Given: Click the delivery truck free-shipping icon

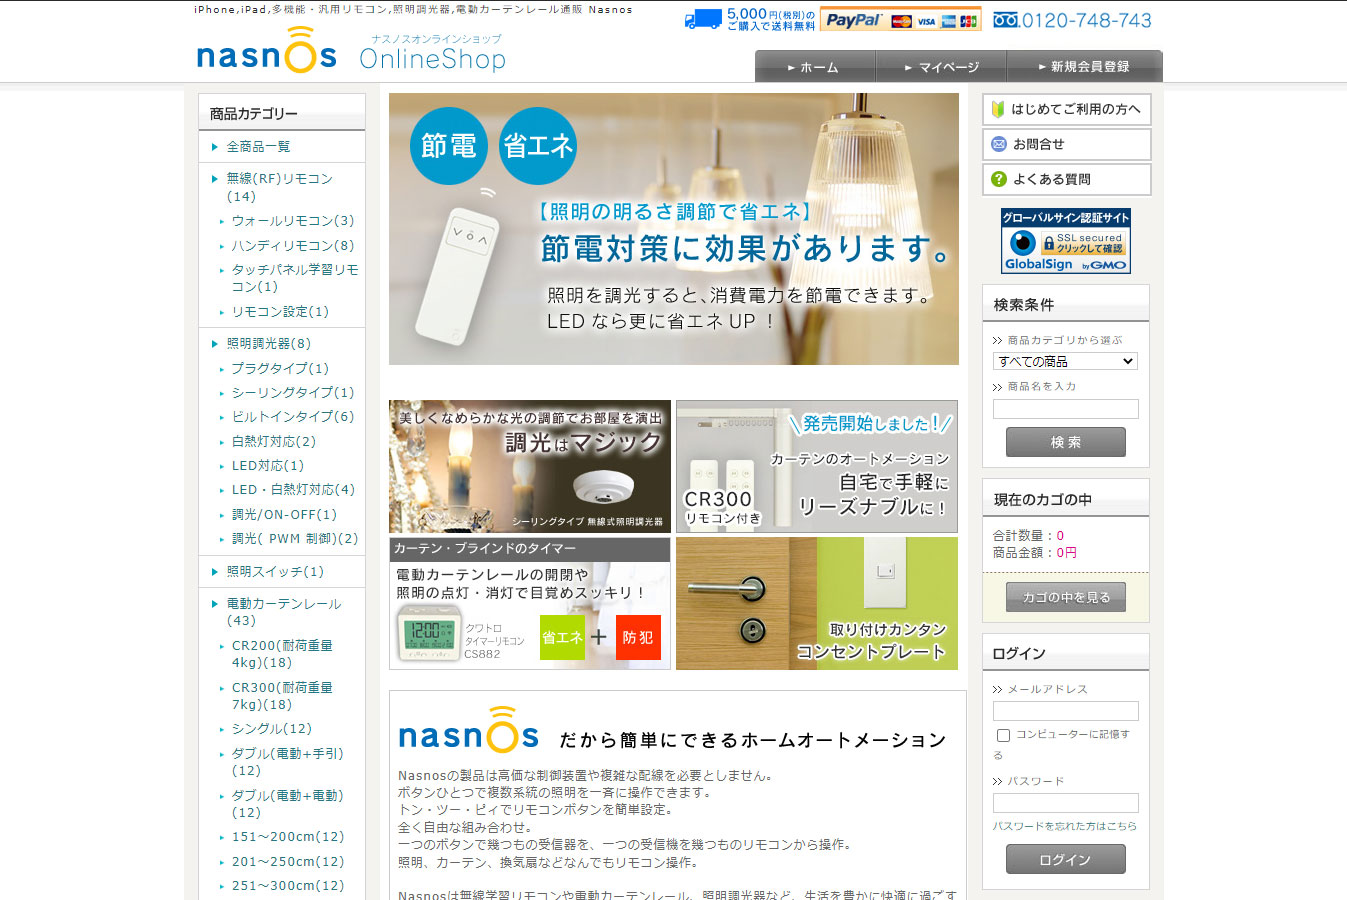Looking at the screenshot, I should pyautogui.click(x=703, y=20).
